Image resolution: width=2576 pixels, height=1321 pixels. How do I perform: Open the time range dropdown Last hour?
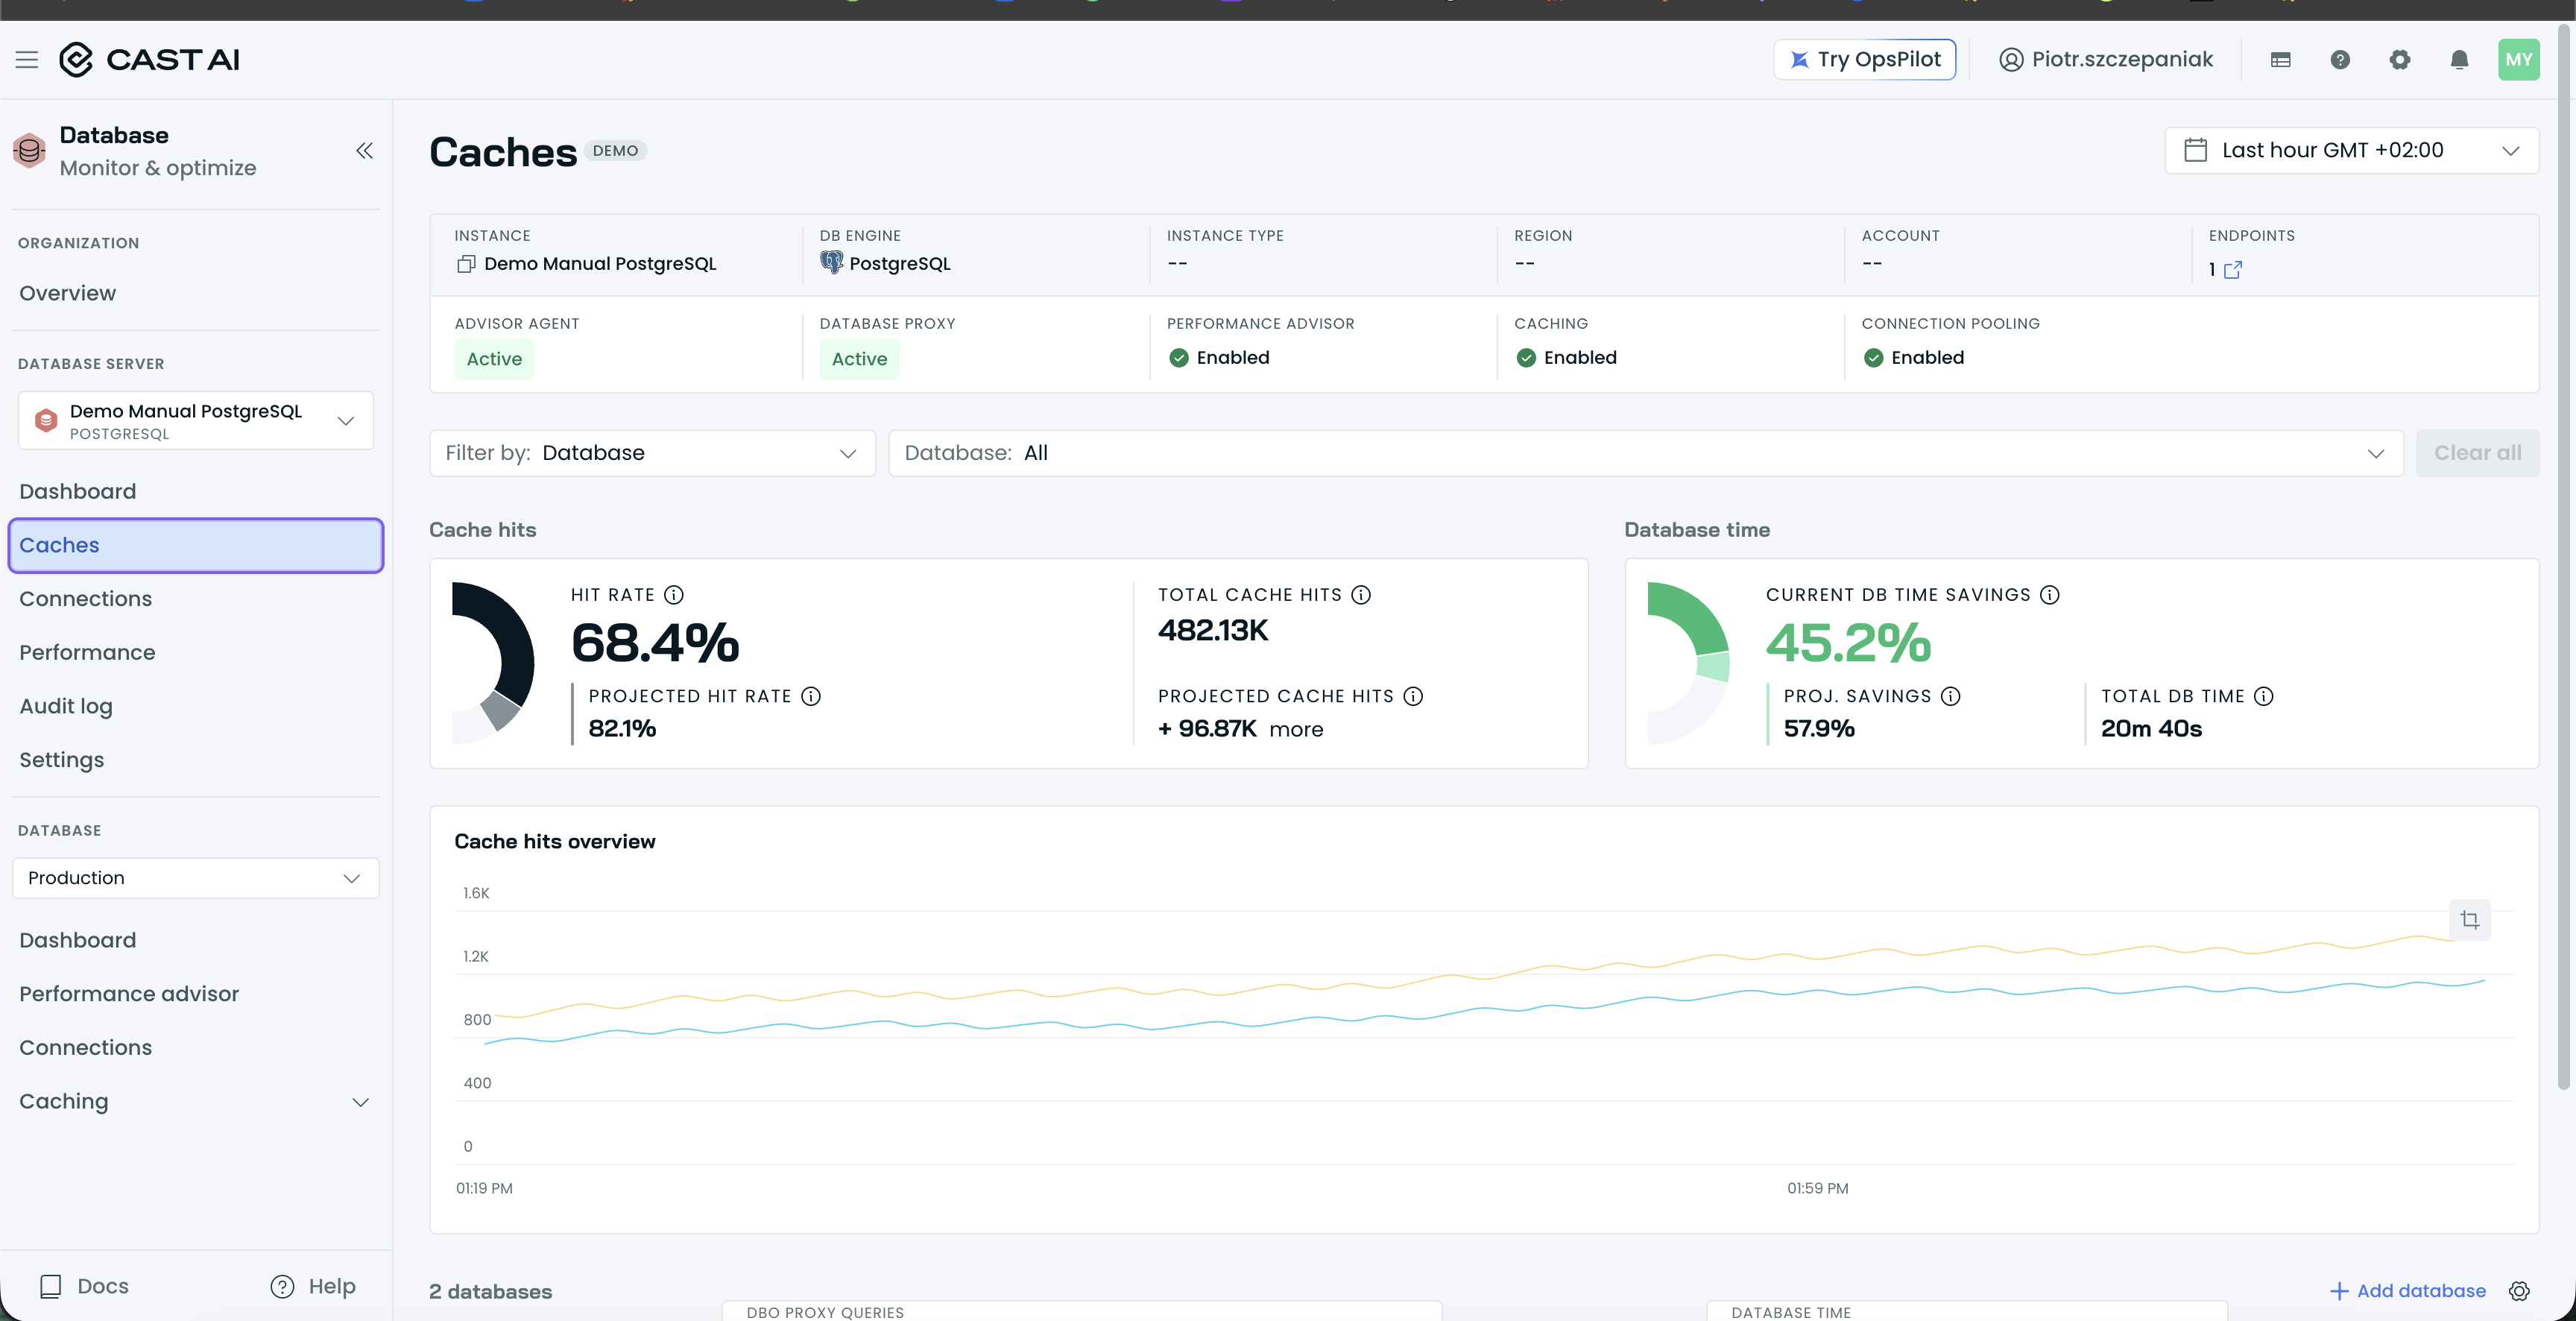(x=2351, y=150)
